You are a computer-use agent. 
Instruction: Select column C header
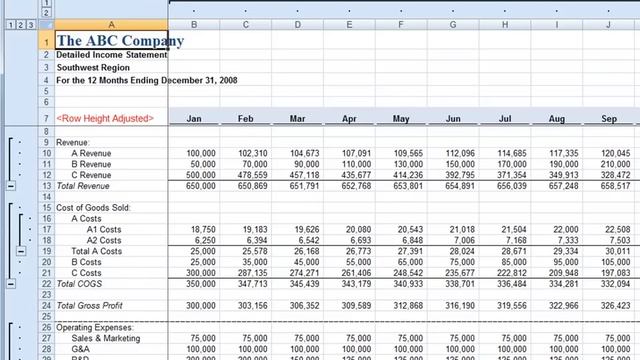[x=246, y=25]
